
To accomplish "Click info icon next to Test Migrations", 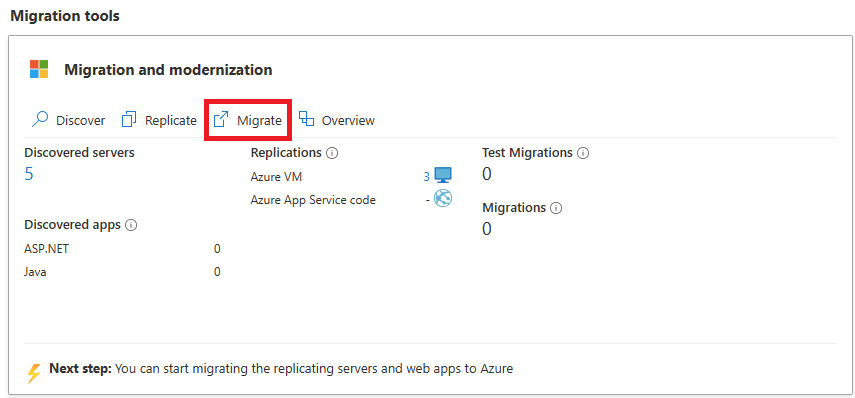I will 583,153.
